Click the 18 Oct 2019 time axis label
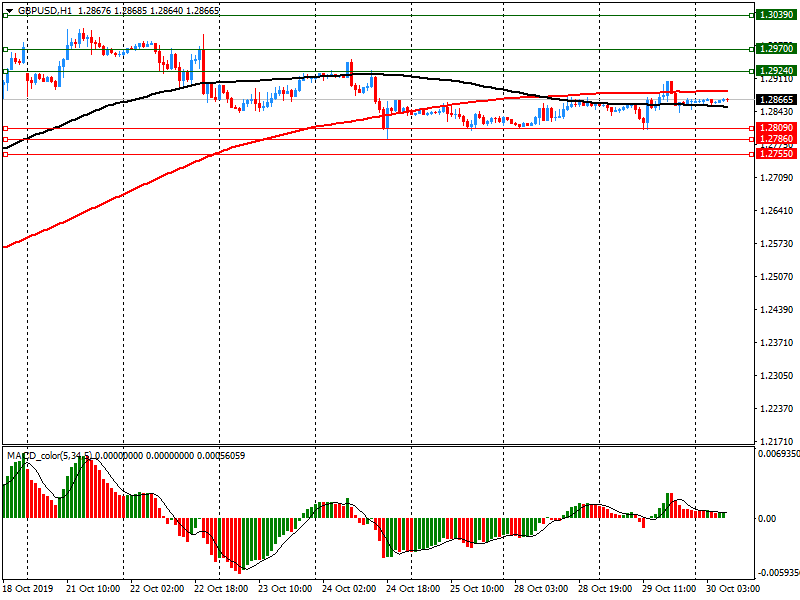800x600 pixels. (27, 589)
